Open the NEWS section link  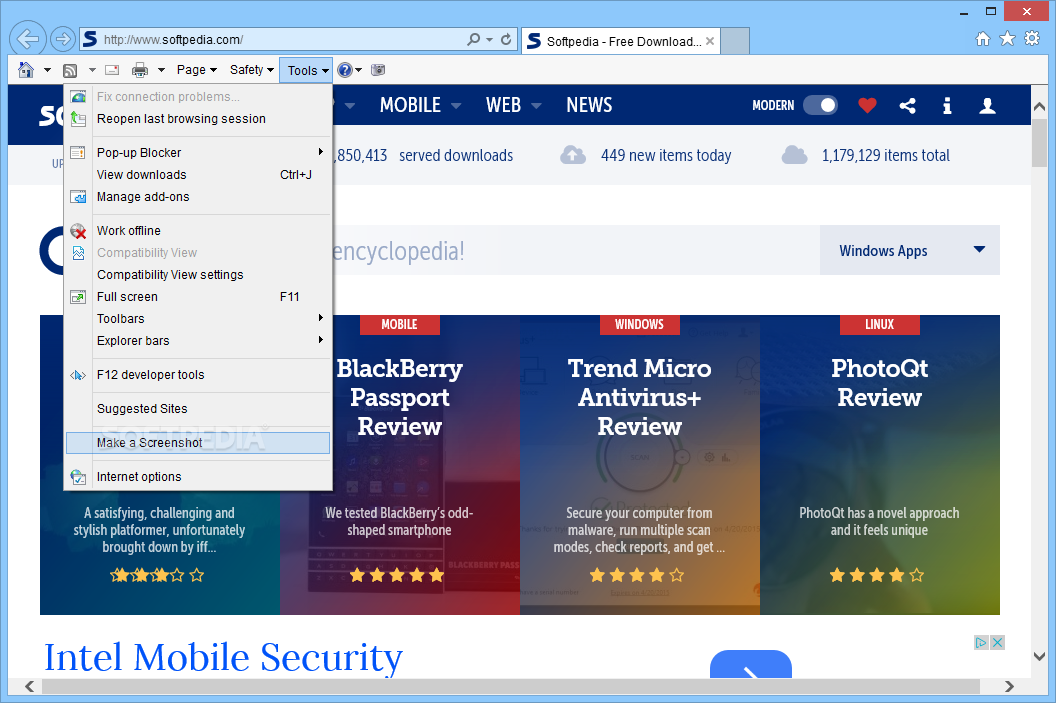coord(589,105)
